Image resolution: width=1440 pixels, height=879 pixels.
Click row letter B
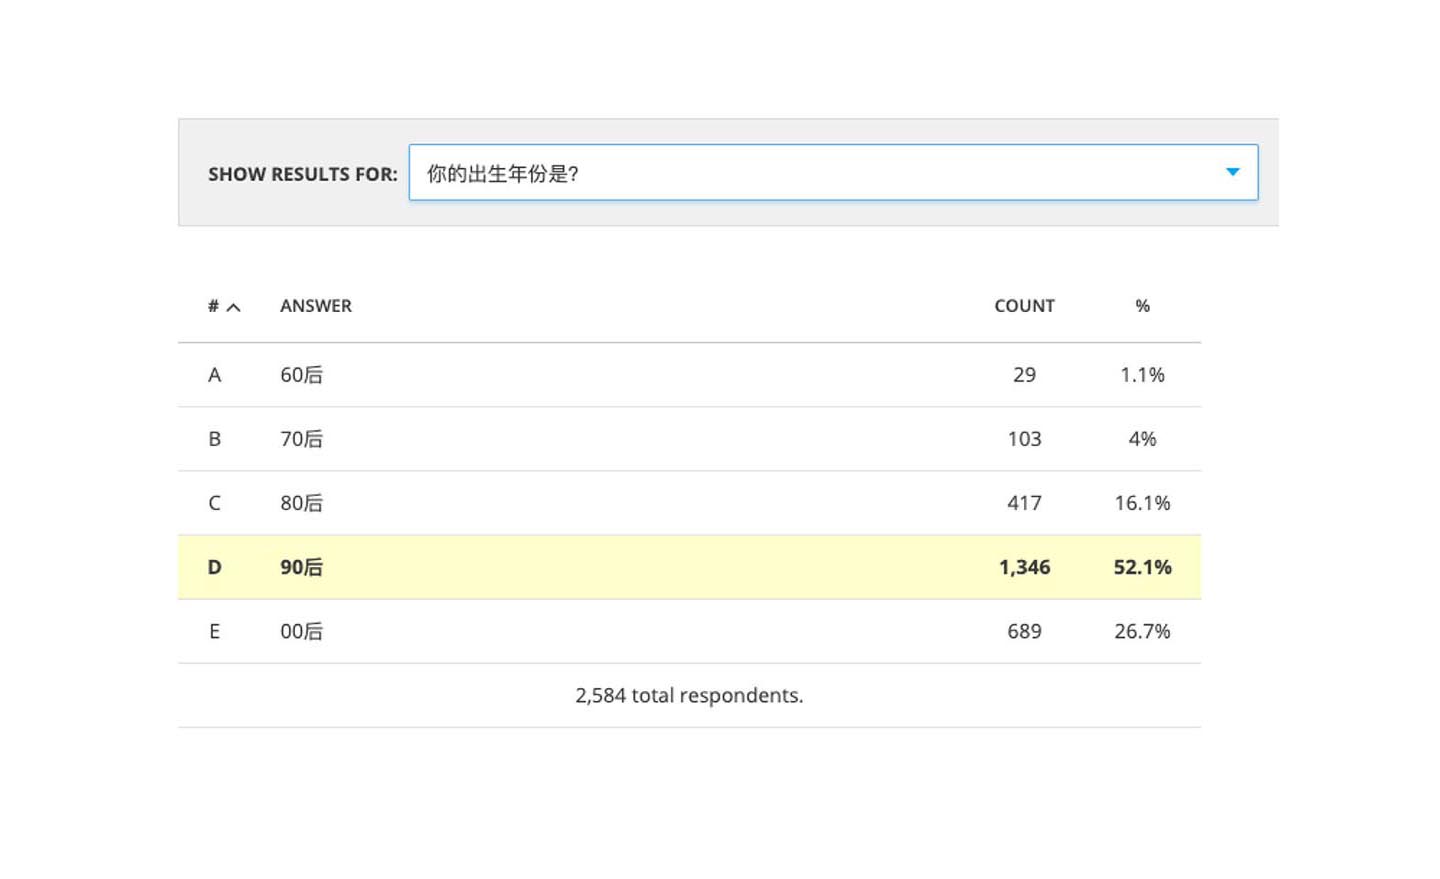click(214, 439)
